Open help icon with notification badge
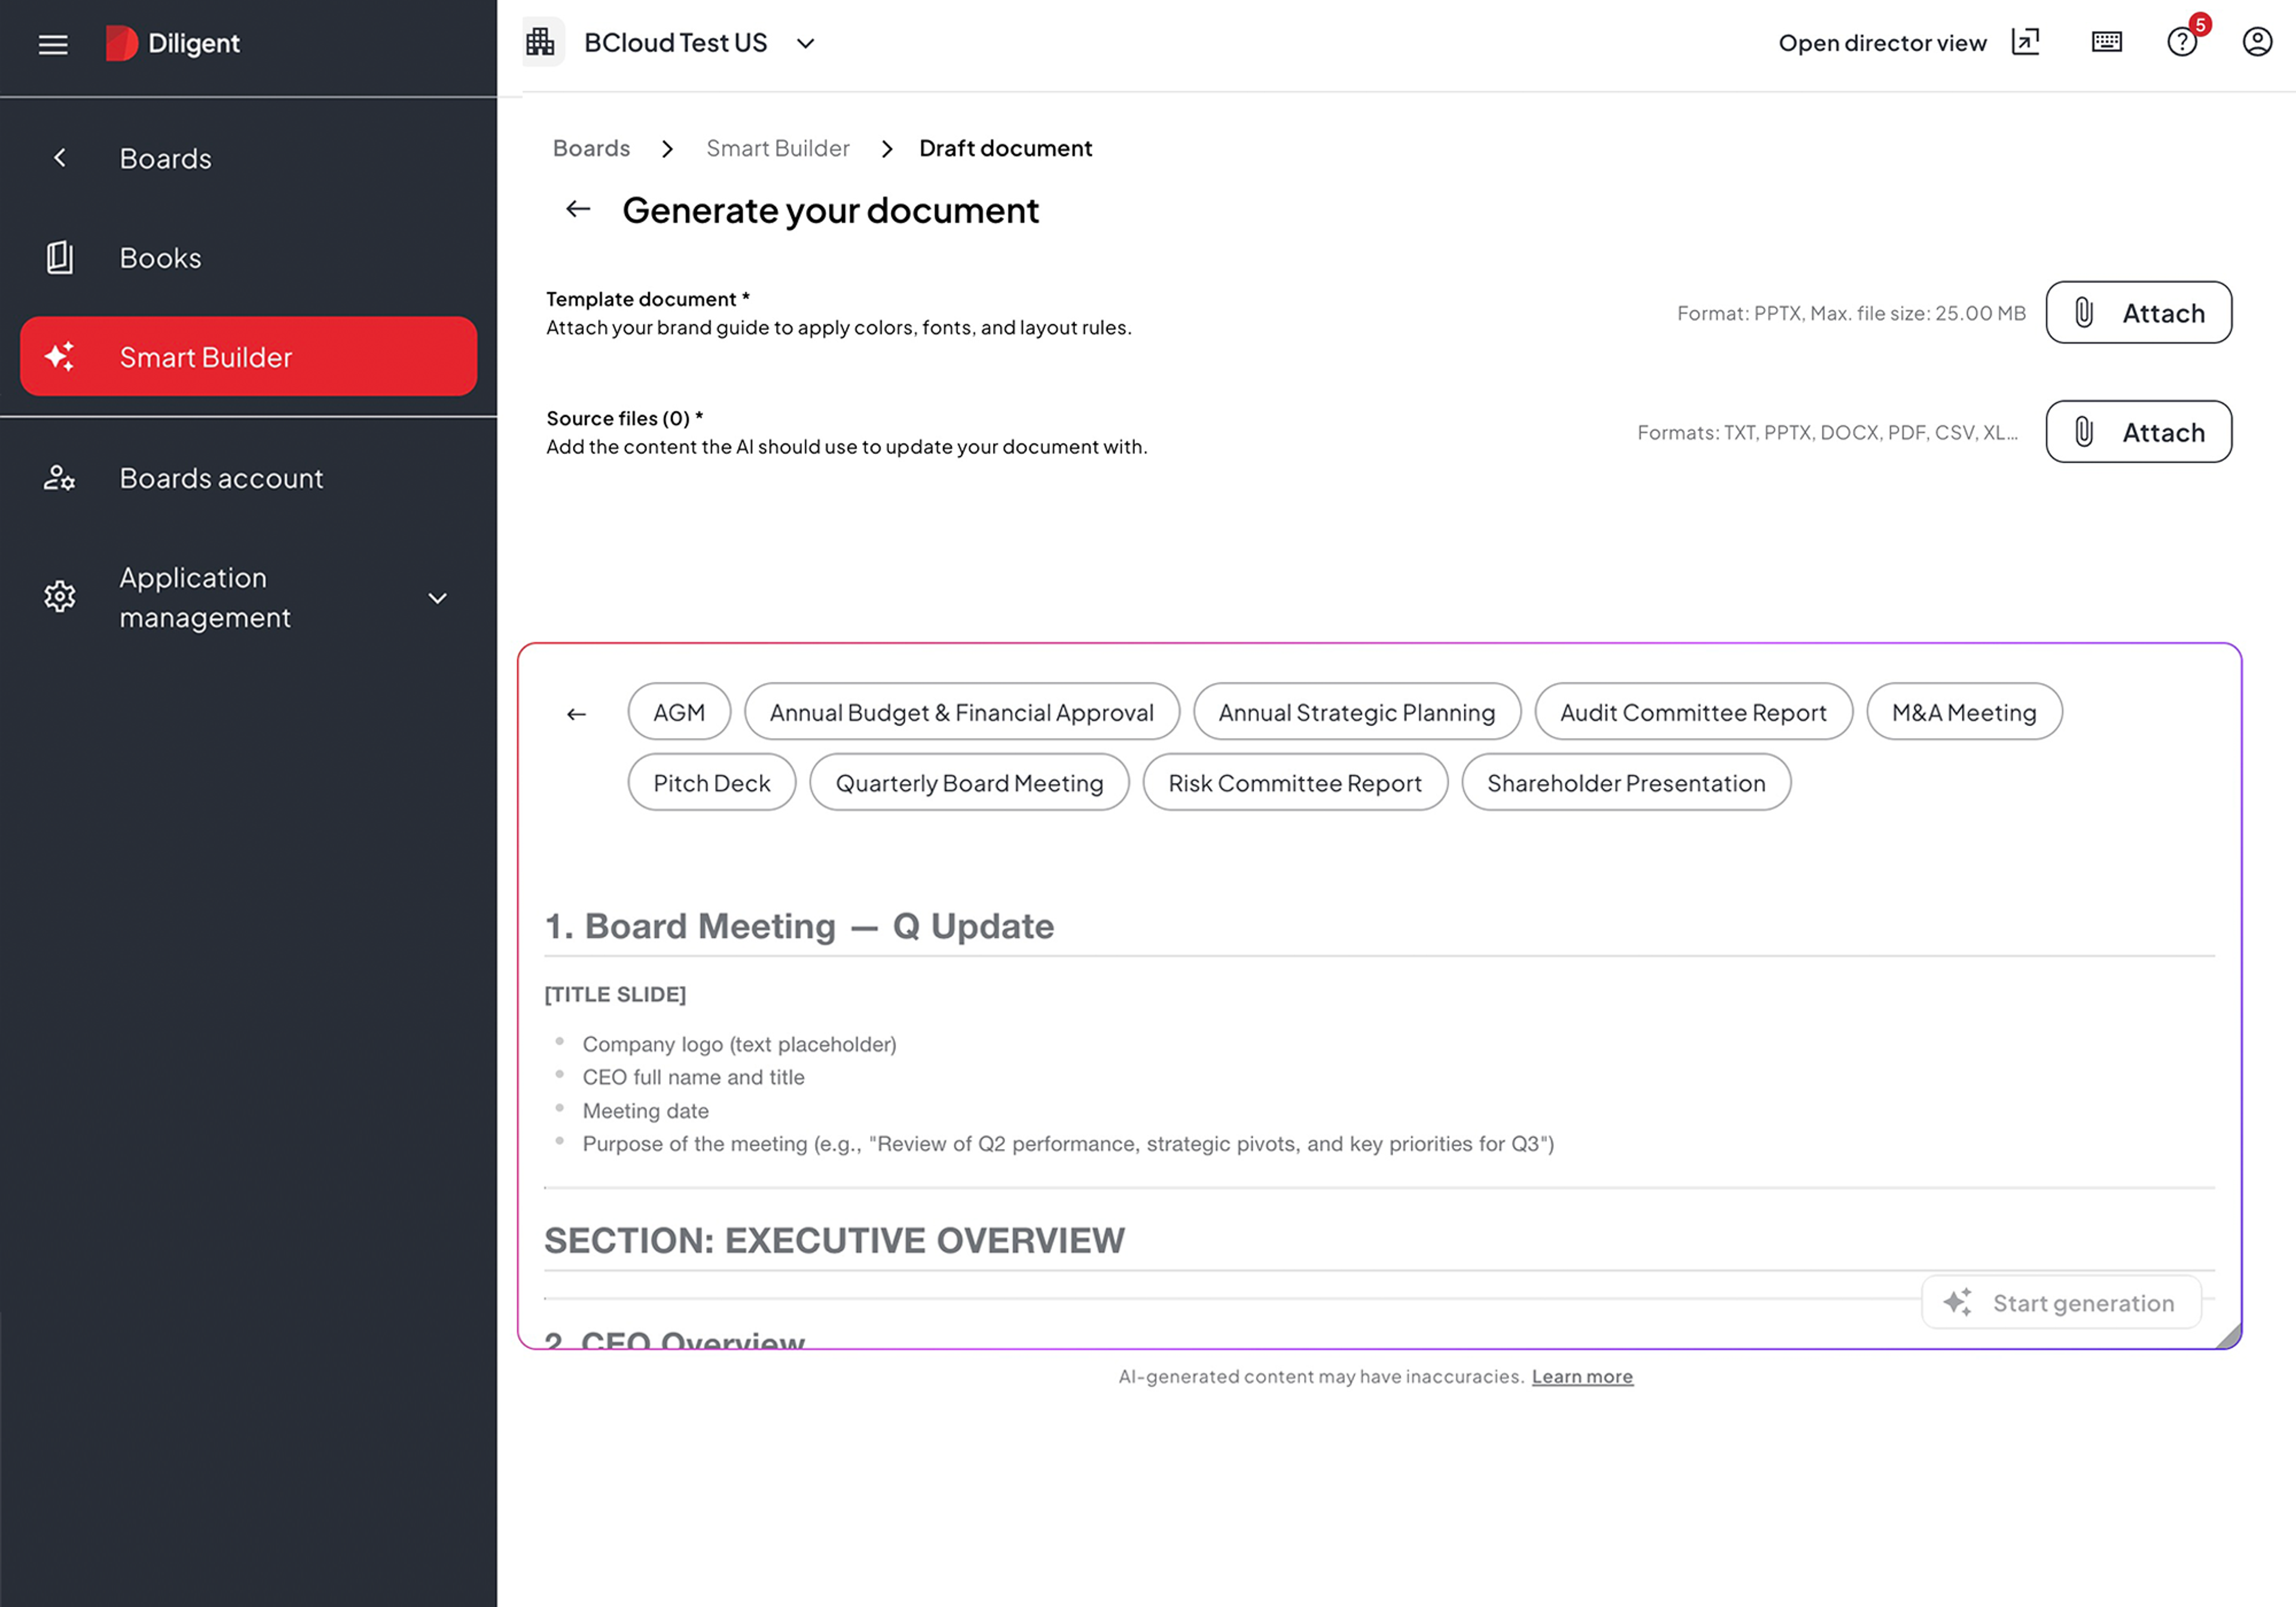This screenshot has width=2296, height=1607. pyautogui.click(x=2182, y=42)
